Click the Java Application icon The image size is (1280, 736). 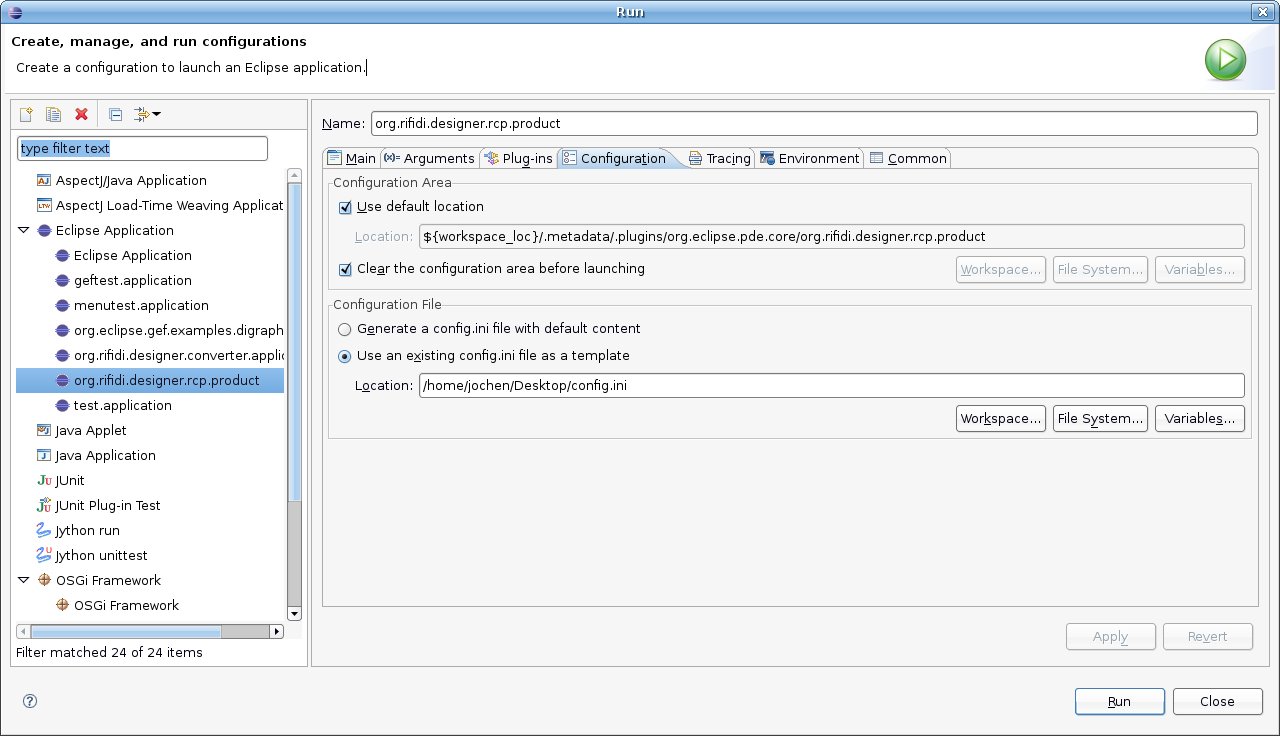(x=43, y=456)
